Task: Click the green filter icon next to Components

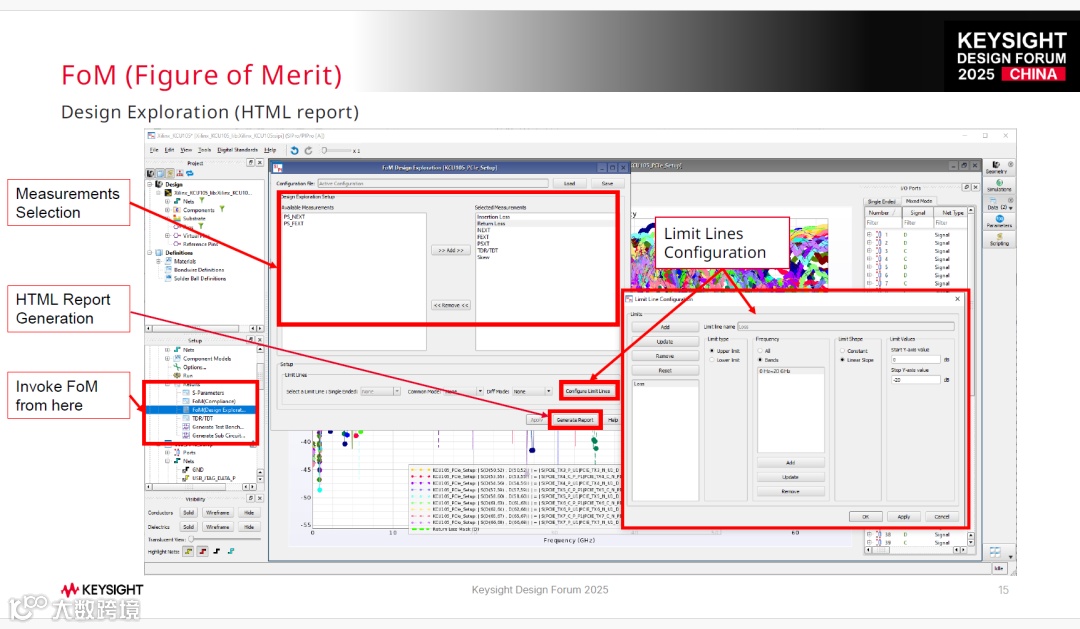Action: 222,209
